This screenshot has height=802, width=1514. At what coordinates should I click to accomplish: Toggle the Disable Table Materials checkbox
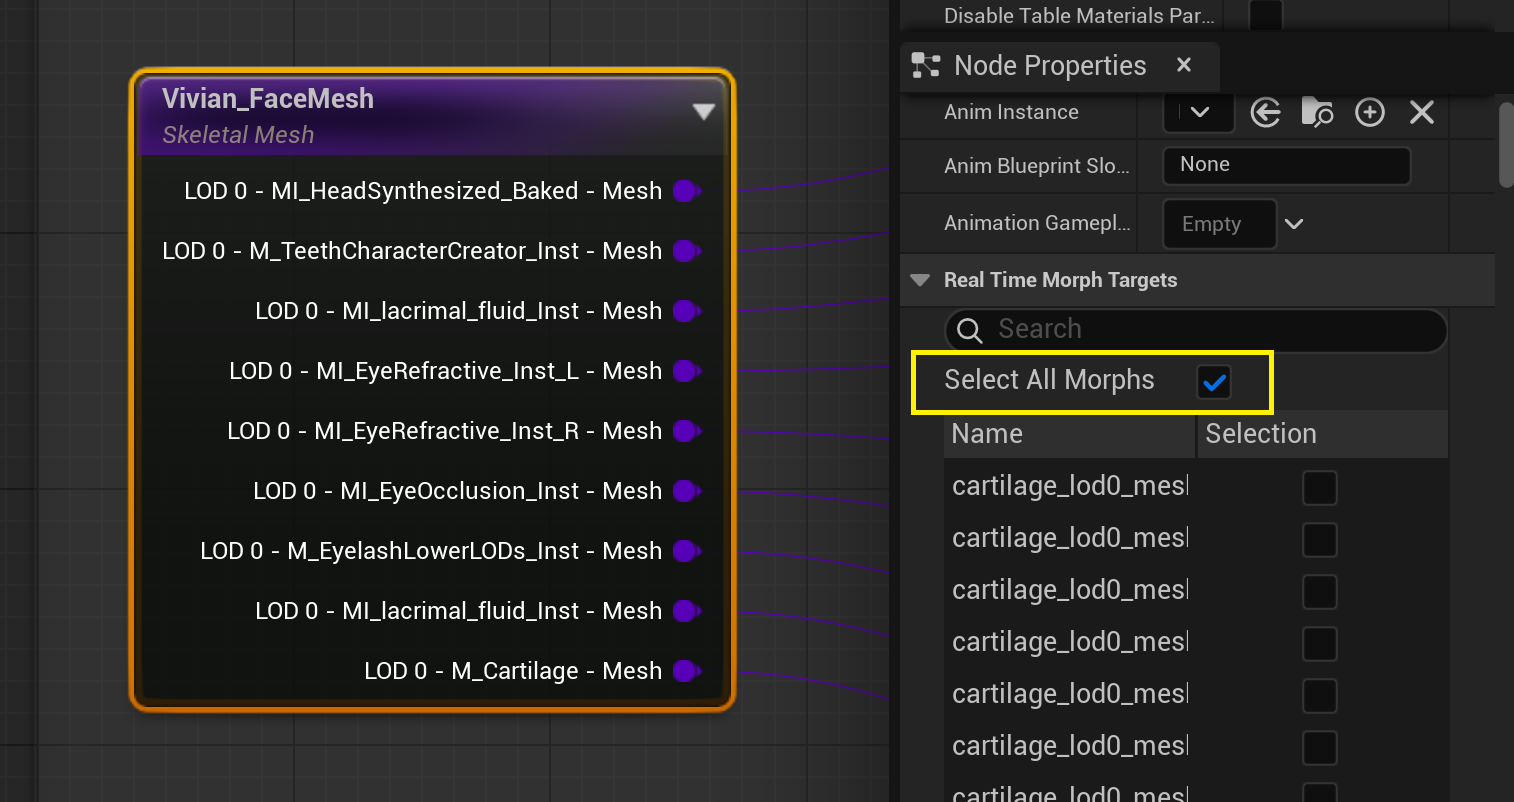[1266, 14]
